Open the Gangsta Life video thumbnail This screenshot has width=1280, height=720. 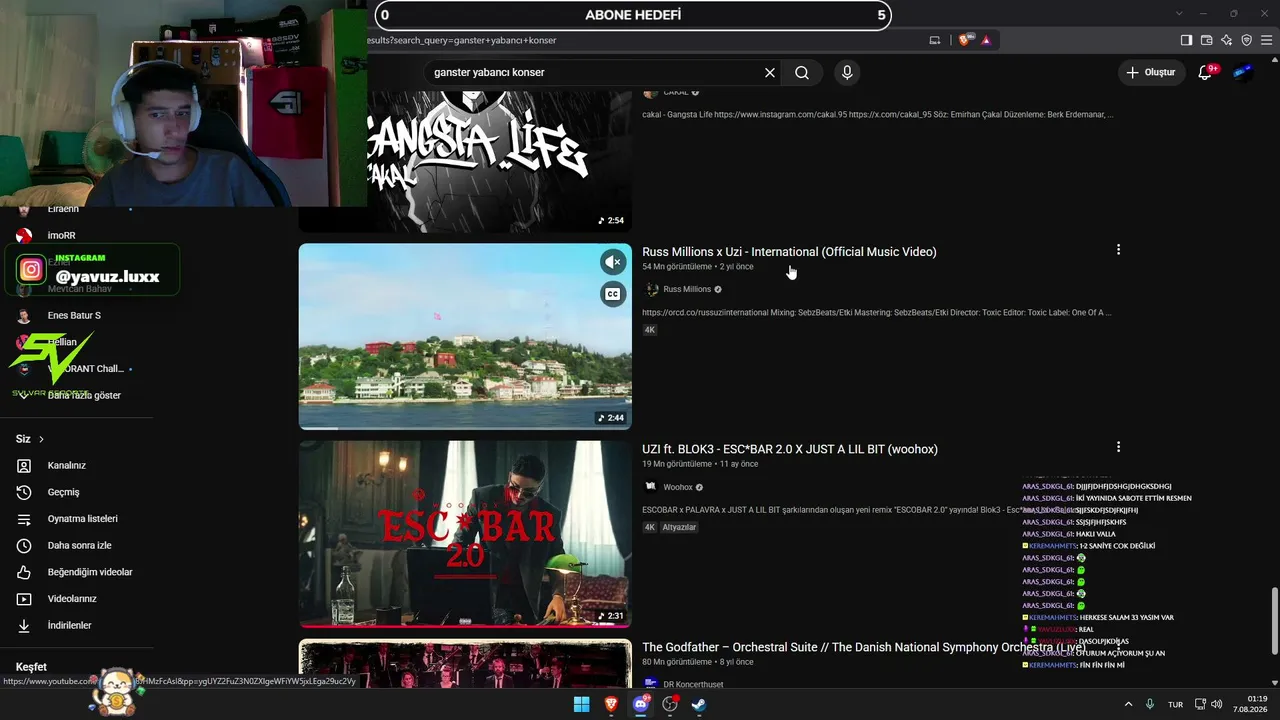(465, 160)
